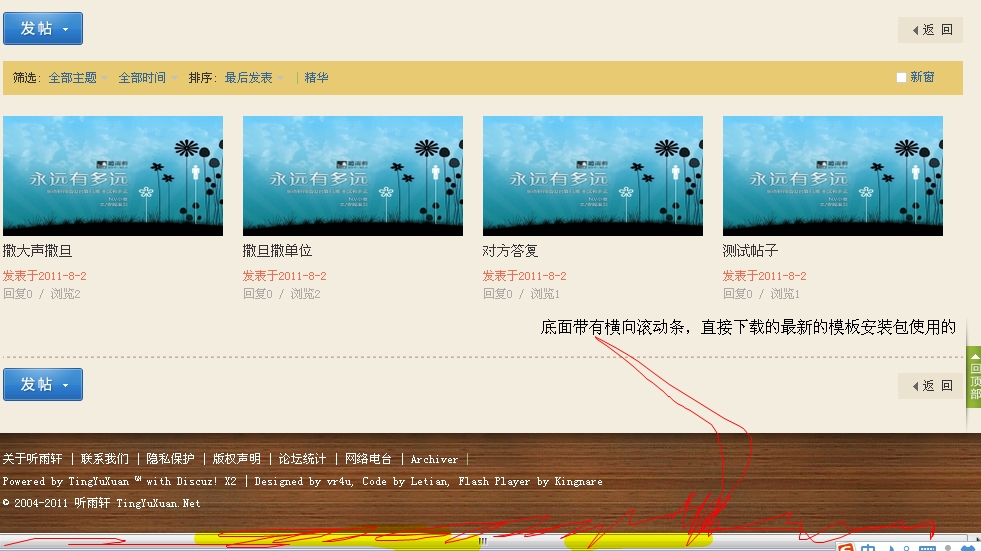
Task: Click reply/view count under 测试帖子
Action: (x=761, y=294)
